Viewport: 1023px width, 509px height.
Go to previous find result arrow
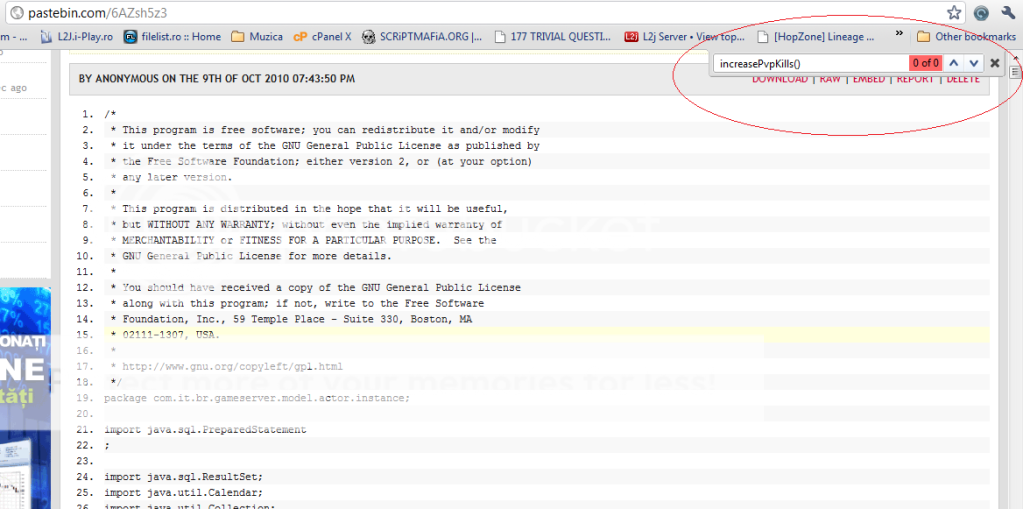(954, 63)
